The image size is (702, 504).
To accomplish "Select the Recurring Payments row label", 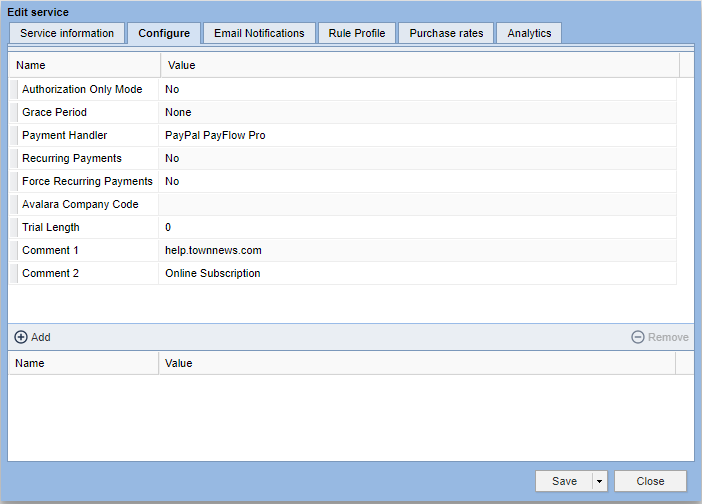I will pyautogui.click(x=72, y=158).
